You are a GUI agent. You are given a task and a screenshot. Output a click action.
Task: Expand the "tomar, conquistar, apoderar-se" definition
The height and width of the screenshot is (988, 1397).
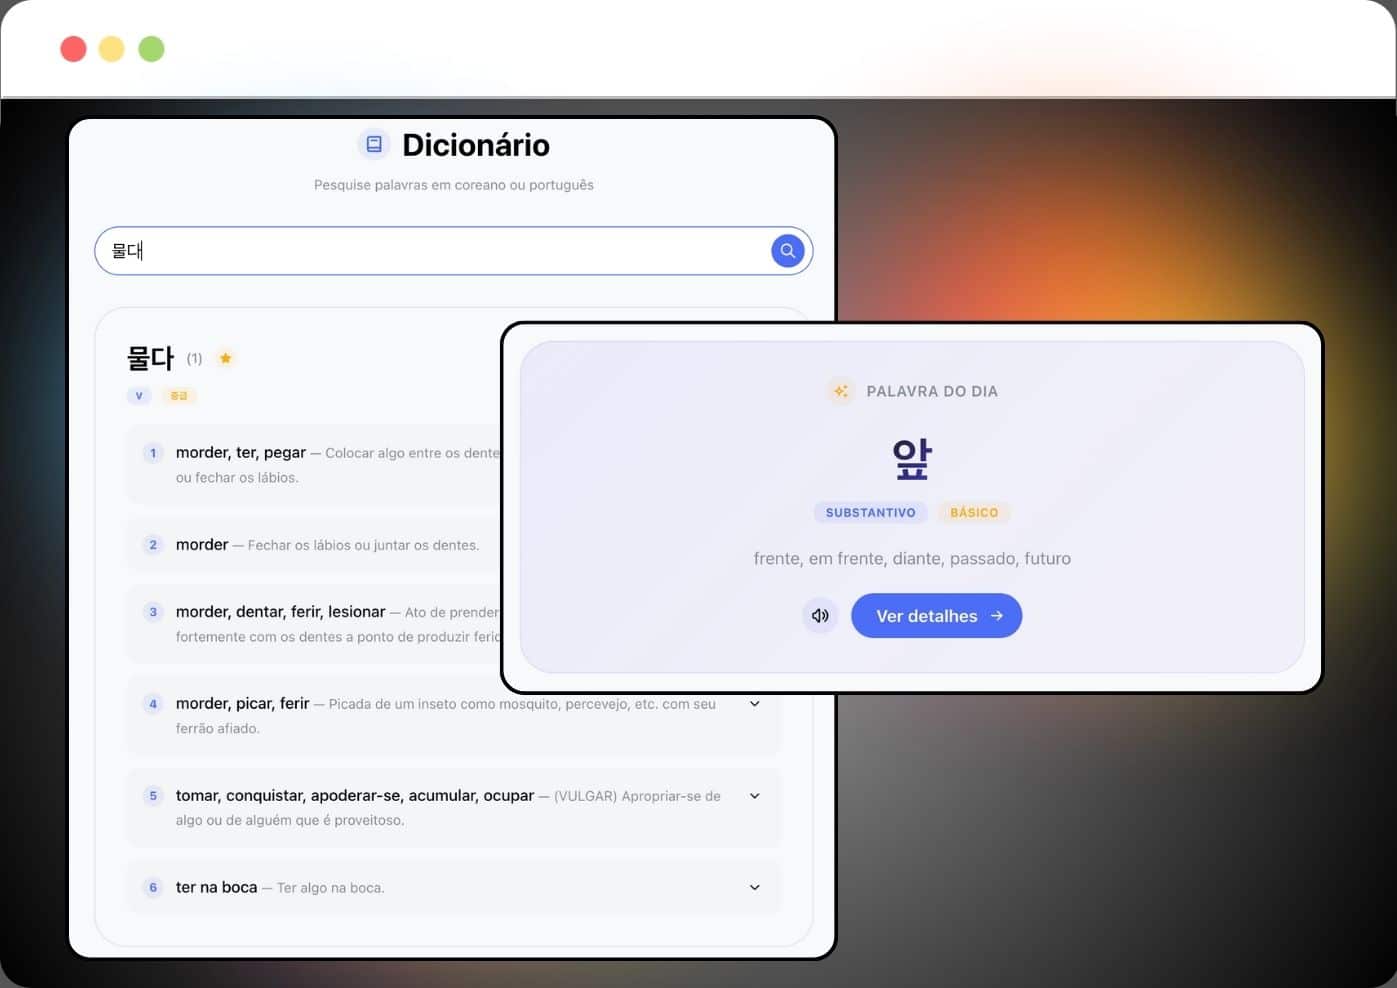pos(754,796)
